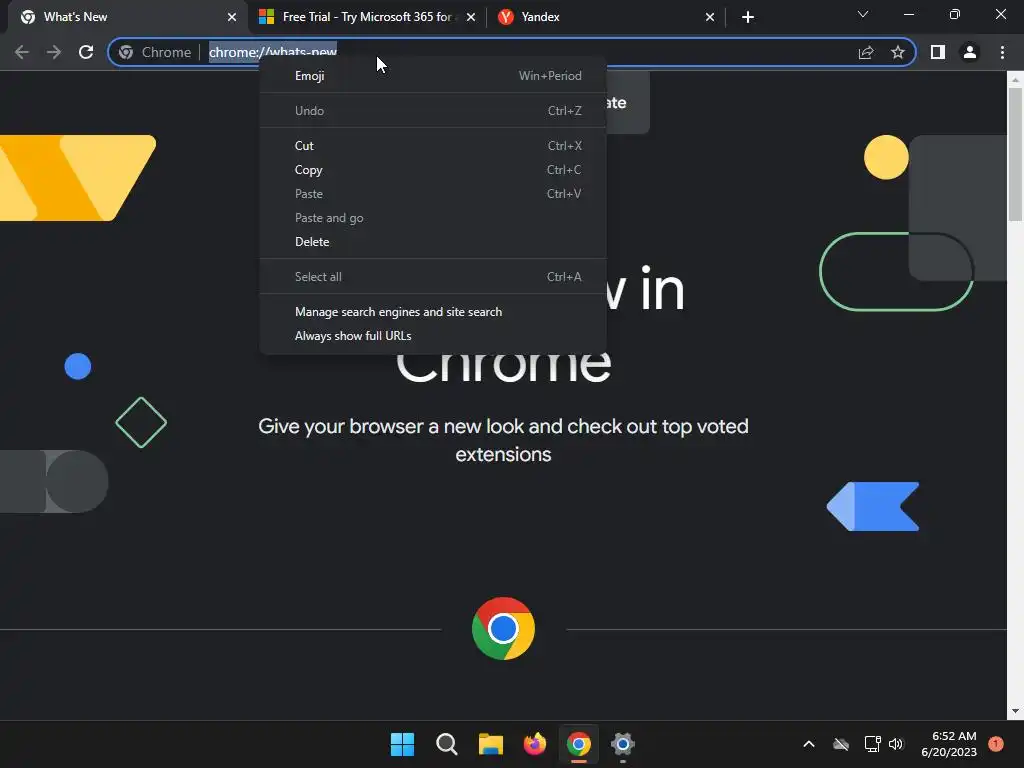Choose Emoji from the context menu
Image resolution: width=1024 pixels, height=768 pixels.
[x=433, y=76]
